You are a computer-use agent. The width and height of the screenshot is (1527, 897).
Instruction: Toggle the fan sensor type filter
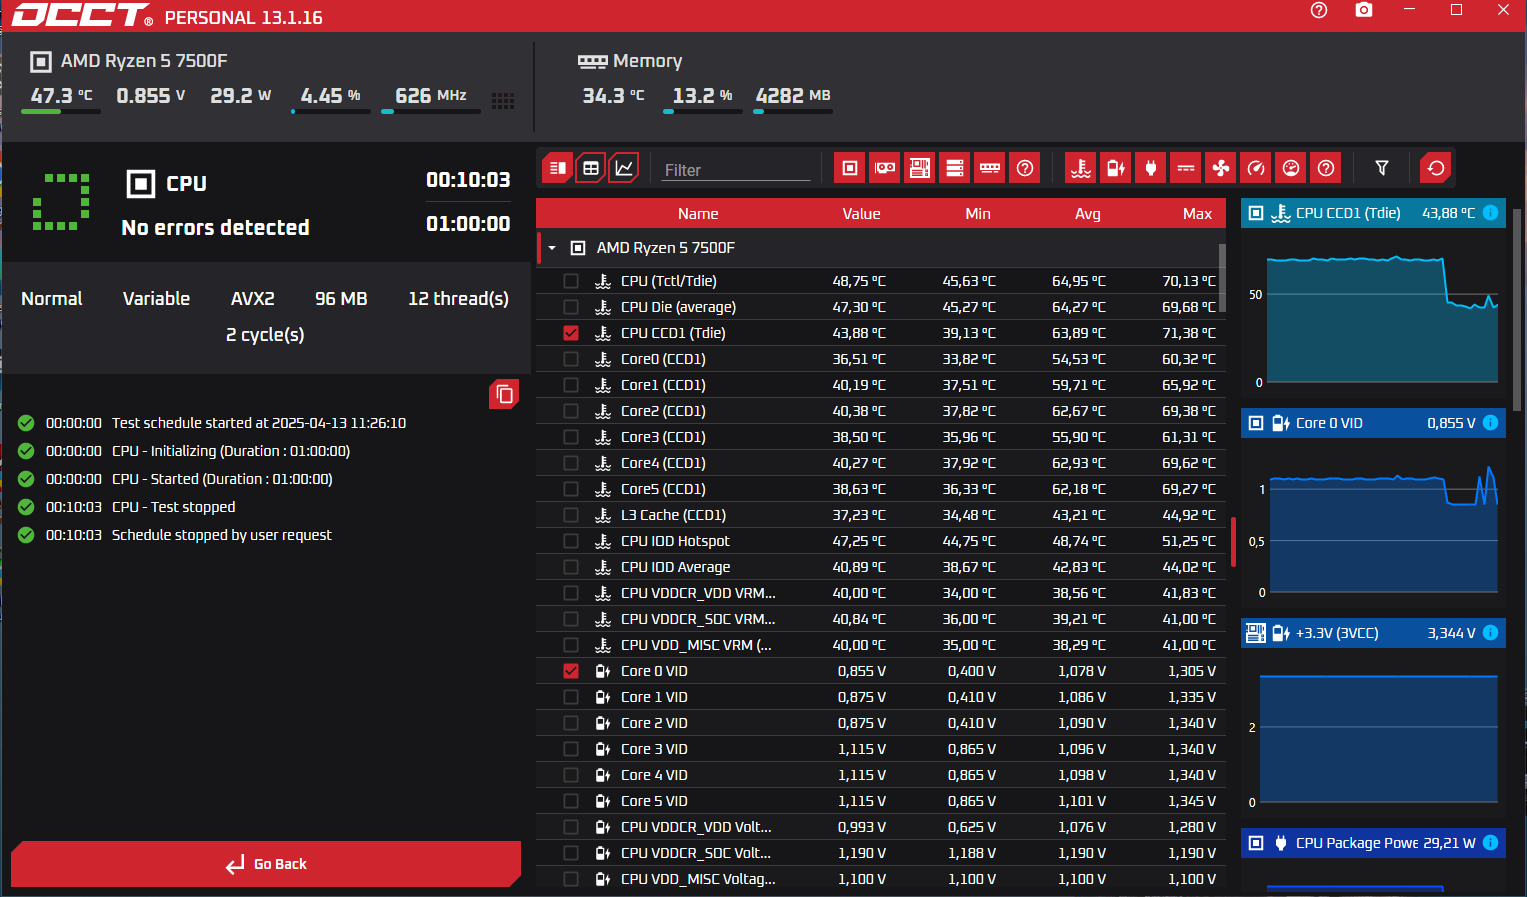pyautogui.click(x=1221, y=168)
